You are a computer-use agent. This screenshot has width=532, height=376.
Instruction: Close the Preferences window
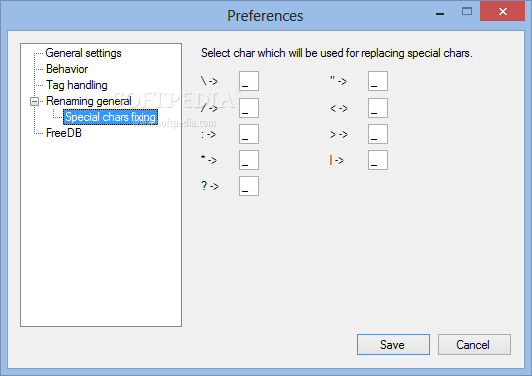502,11
